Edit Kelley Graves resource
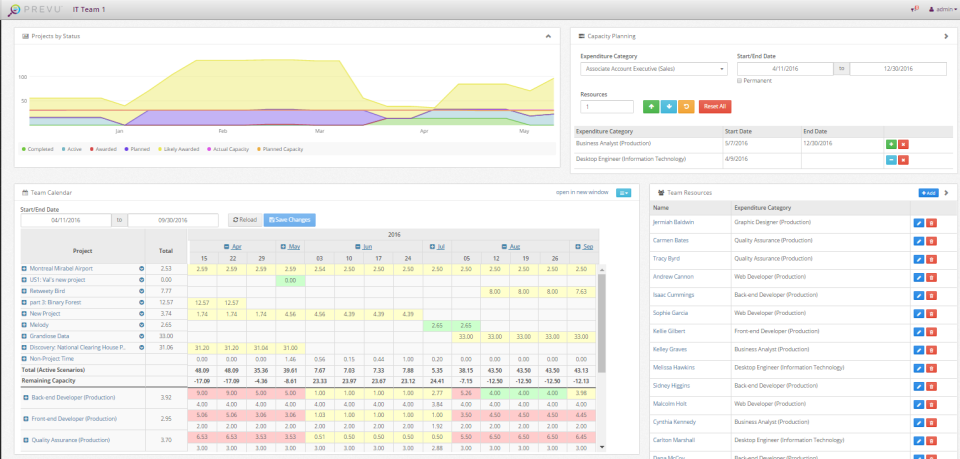 tap(919, 350)
